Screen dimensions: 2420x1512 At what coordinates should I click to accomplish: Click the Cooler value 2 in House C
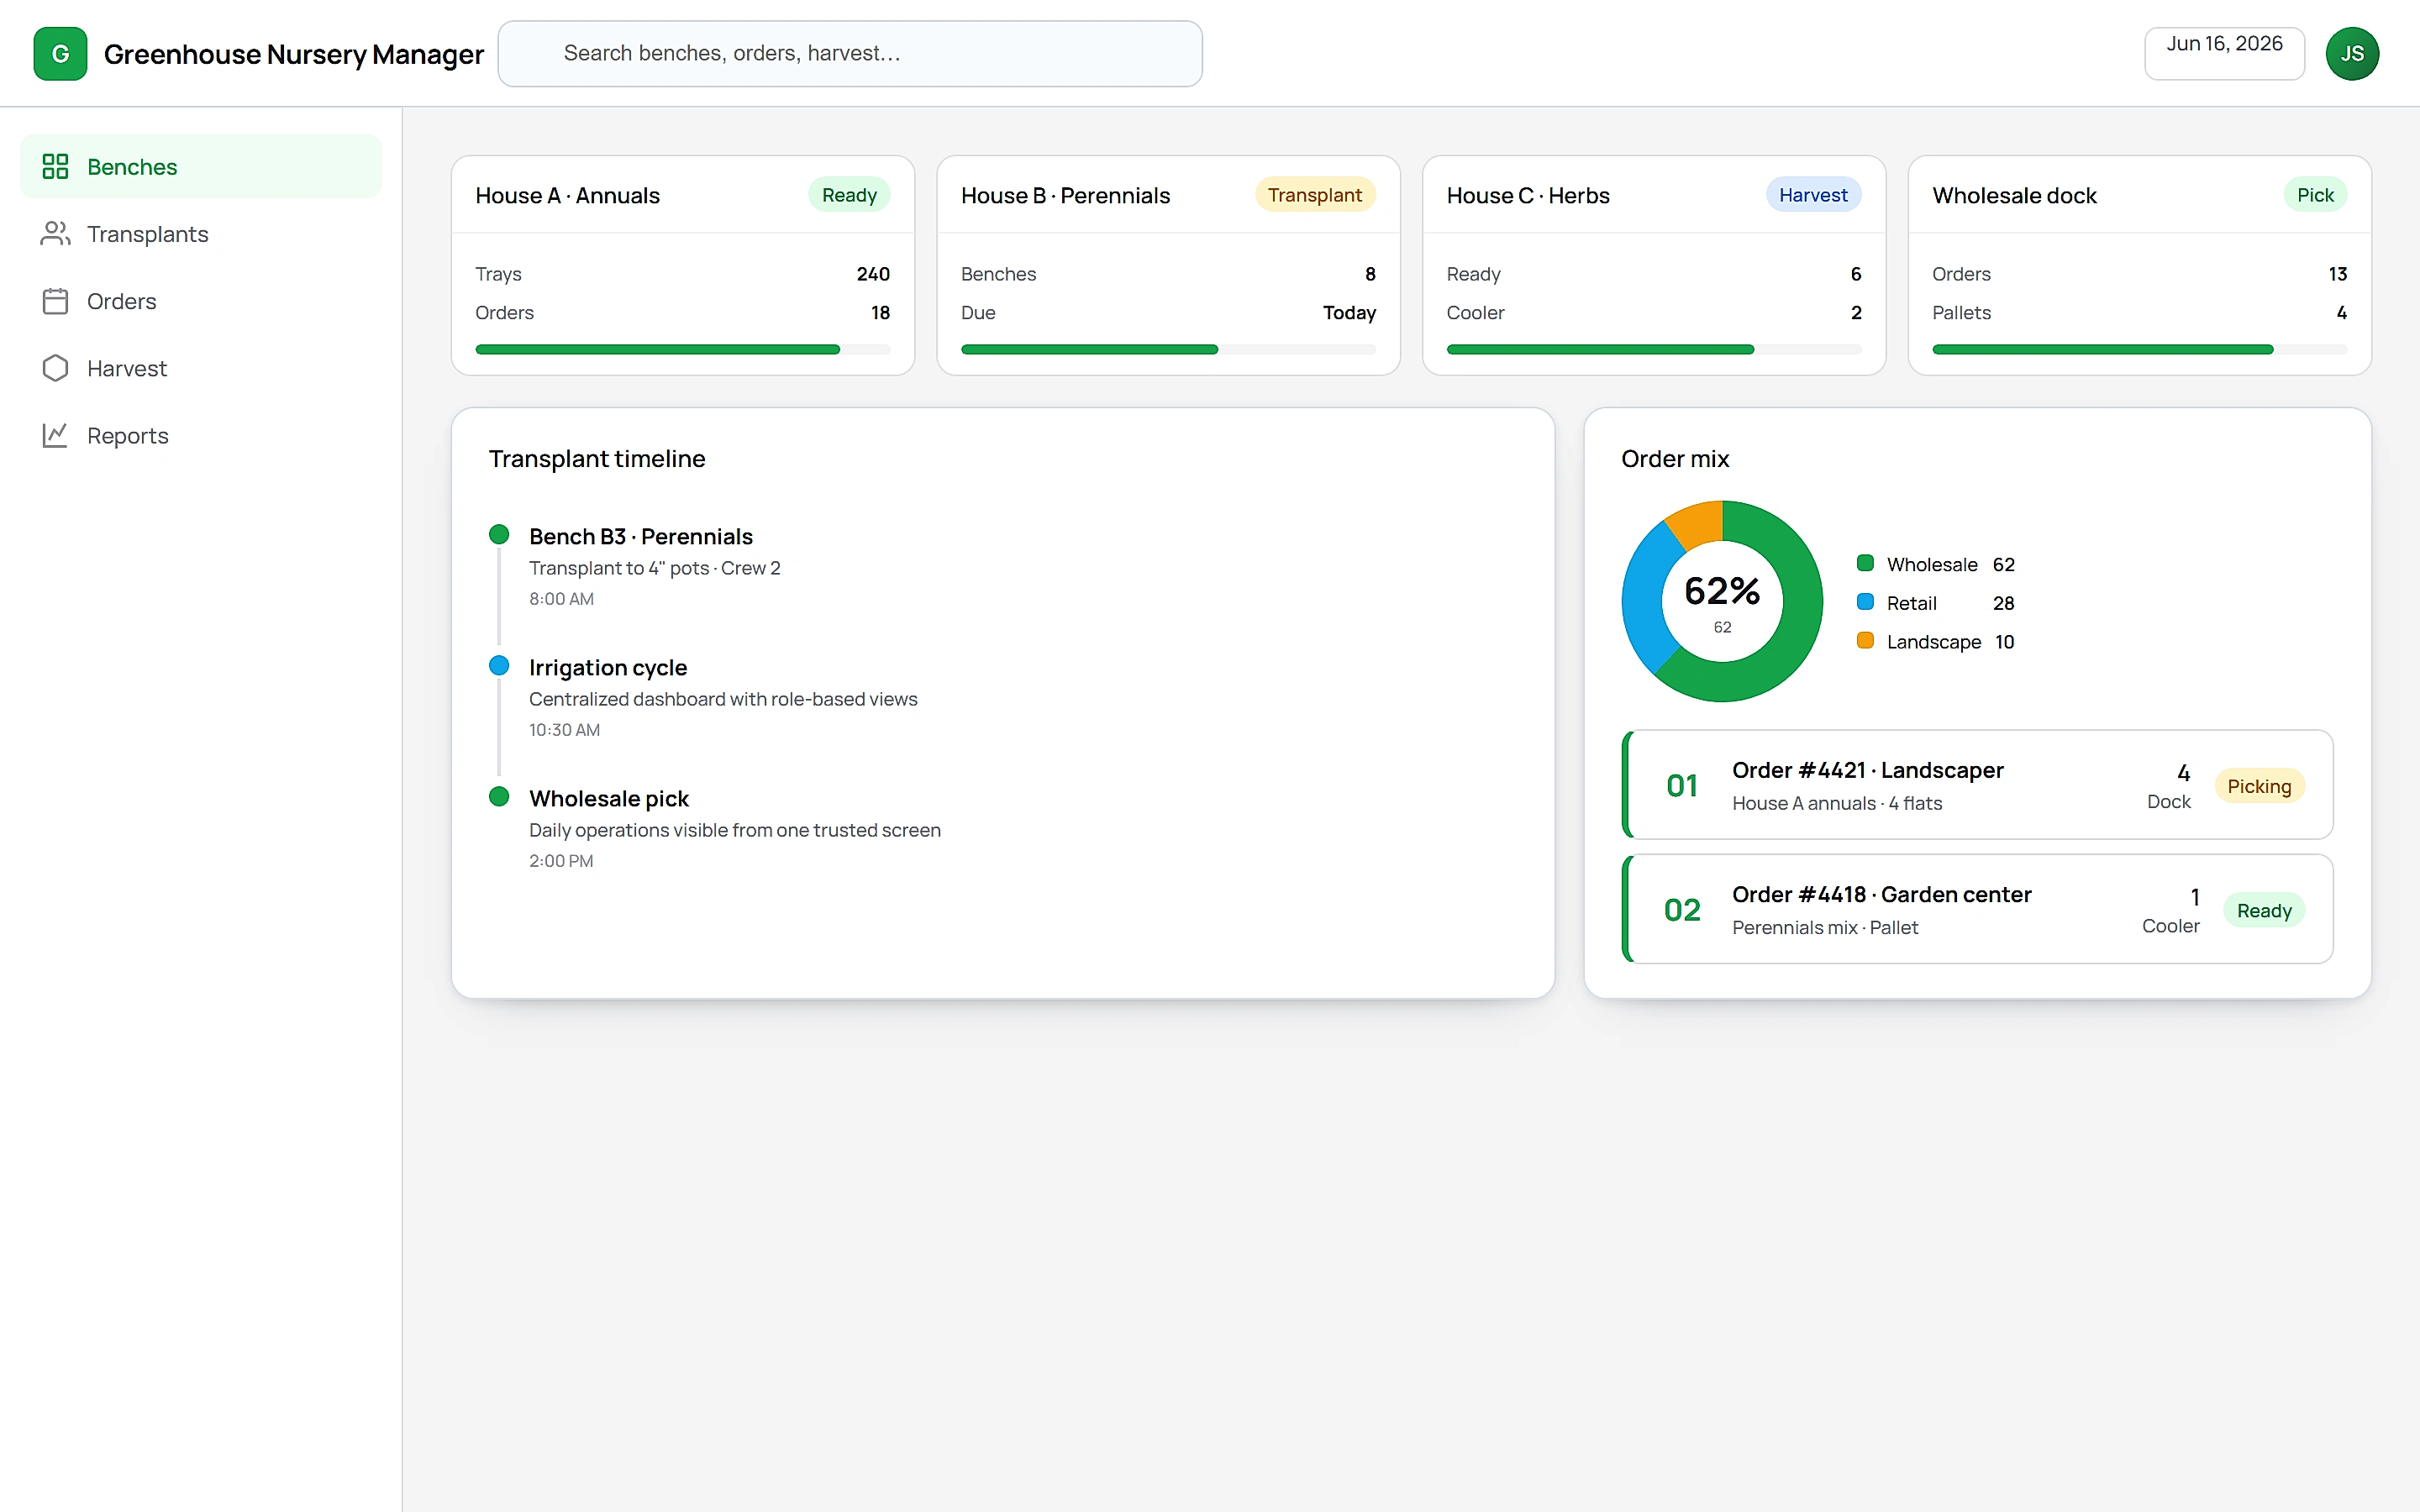pos(1856,313)
